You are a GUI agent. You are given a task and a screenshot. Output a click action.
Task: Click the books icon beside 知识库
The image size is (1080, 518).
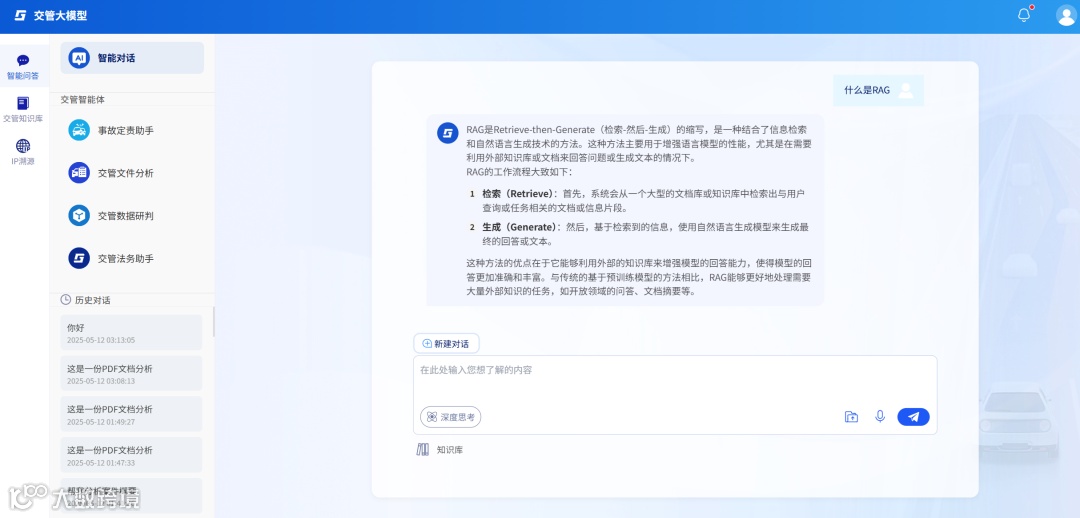coord(422,450)
